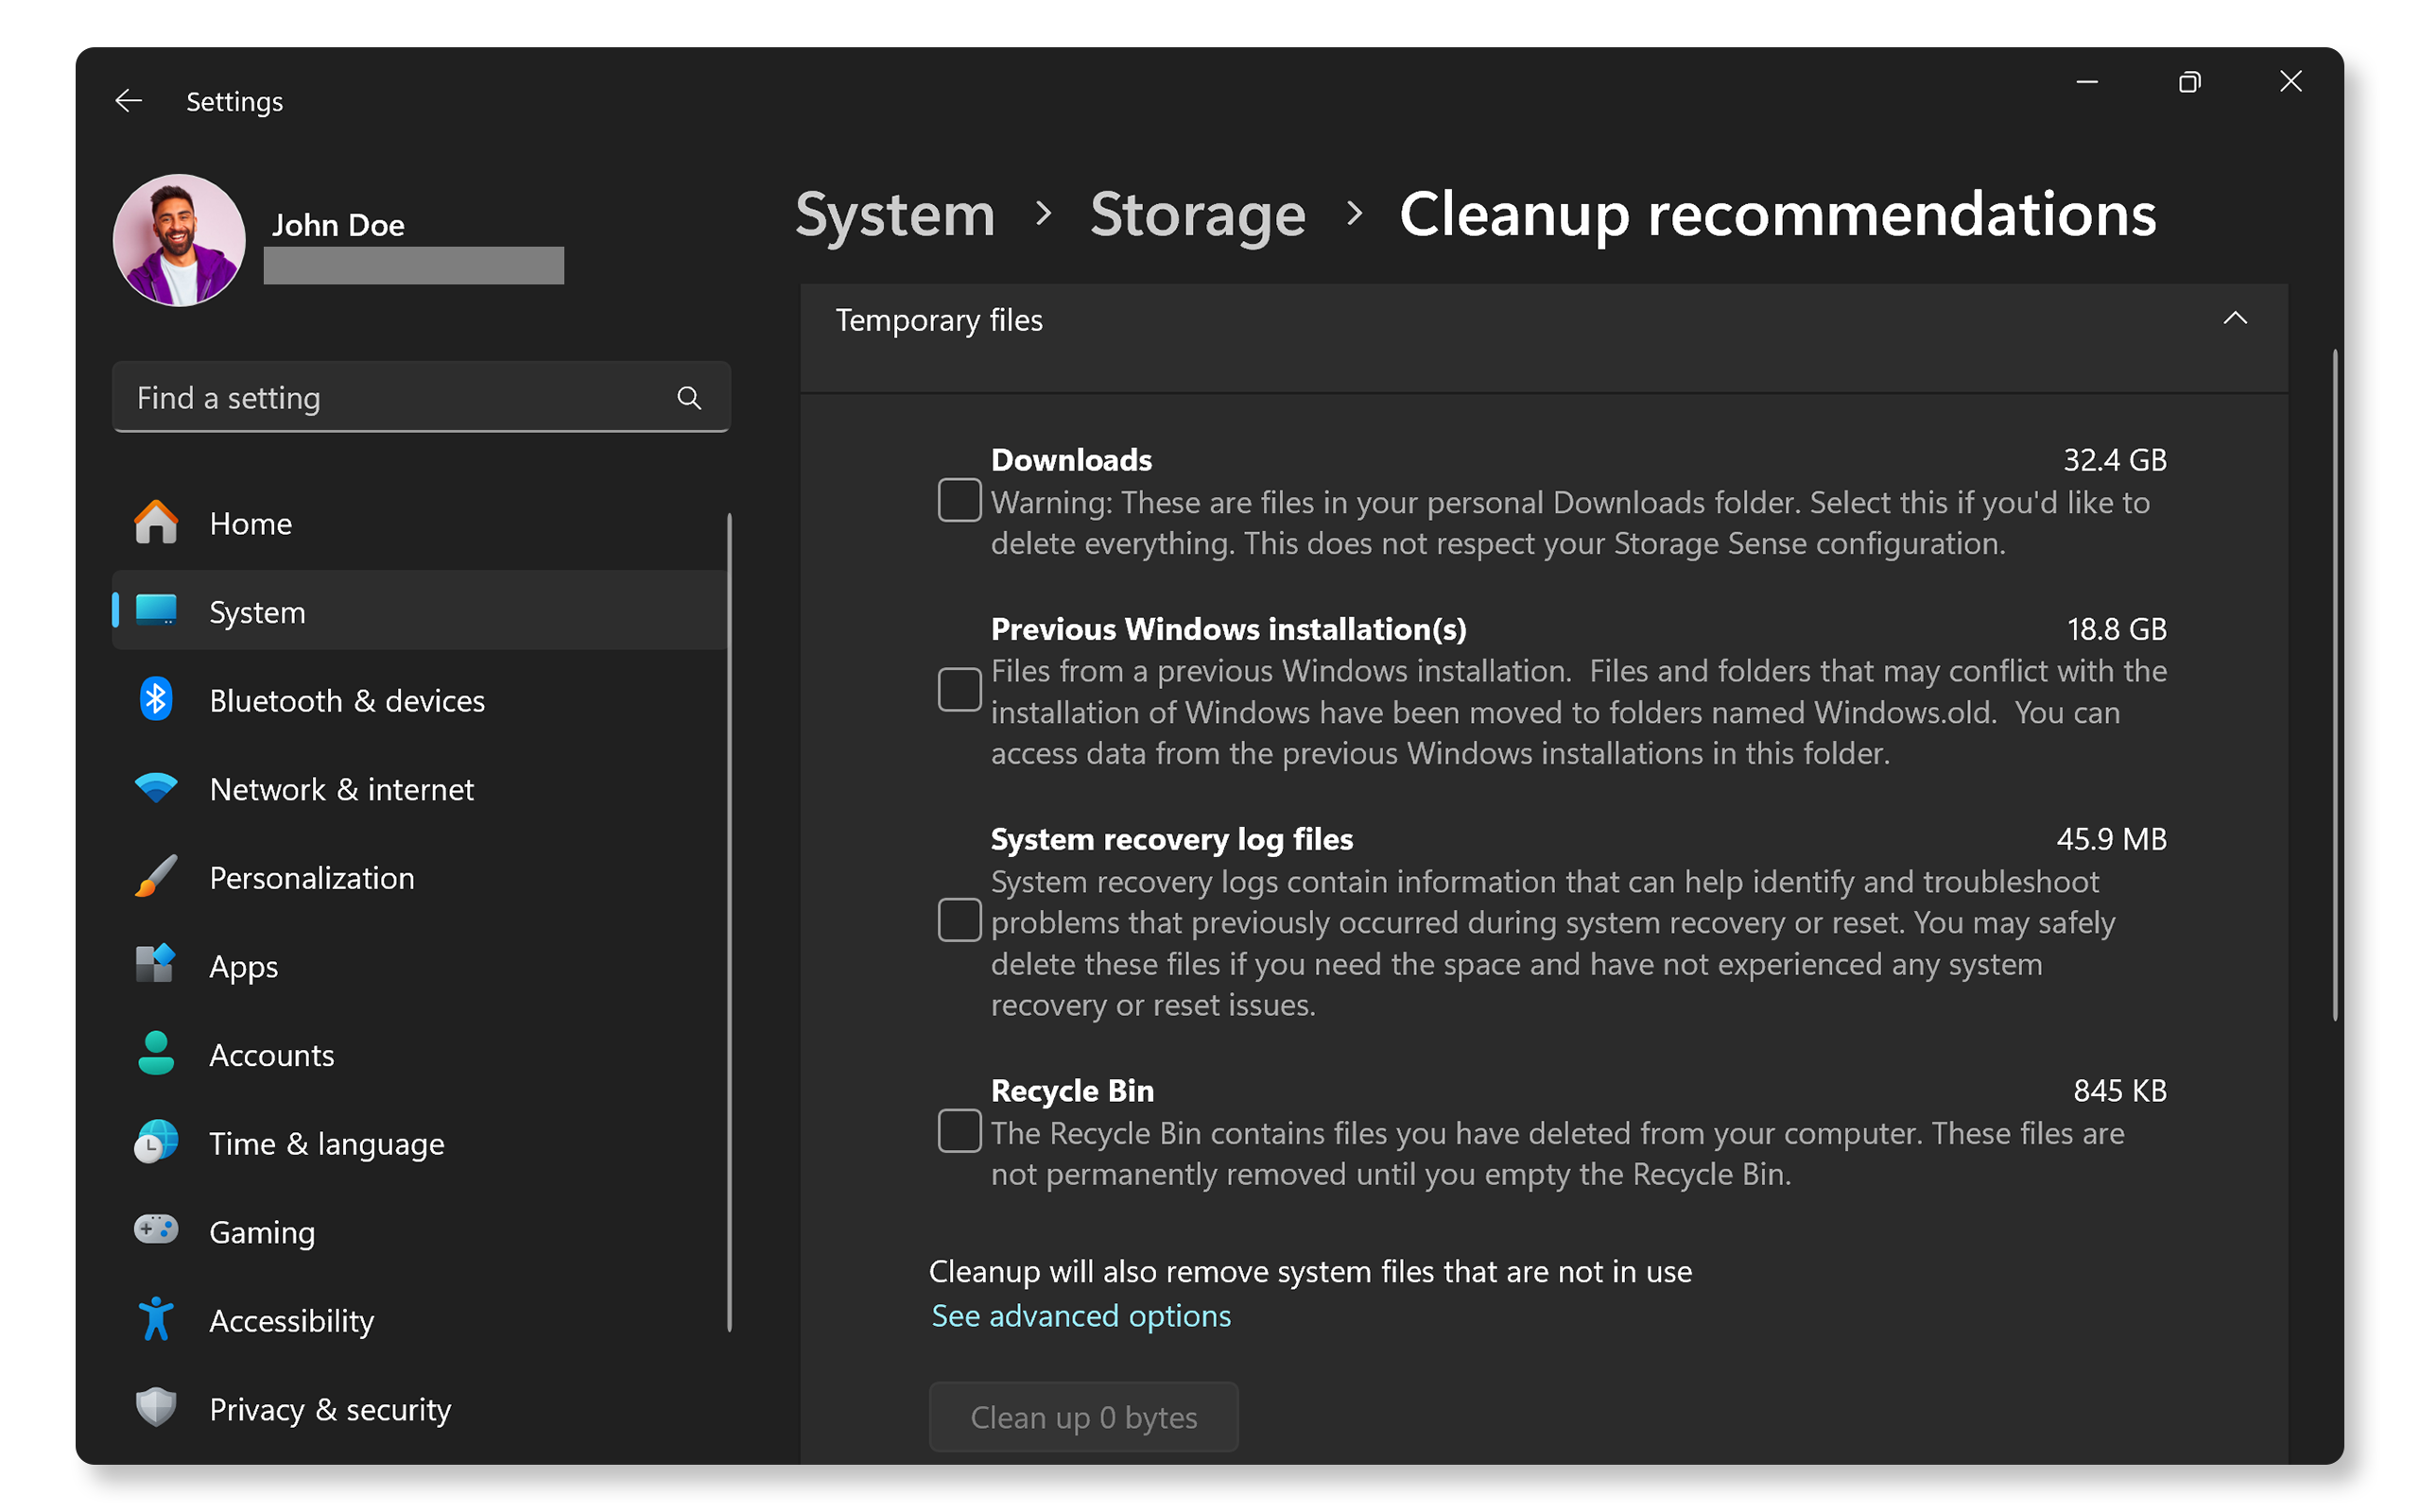Click the 845 KB Recycle Bin size
The image size is (2420, 1512).
click(x=2119, y=1090)
